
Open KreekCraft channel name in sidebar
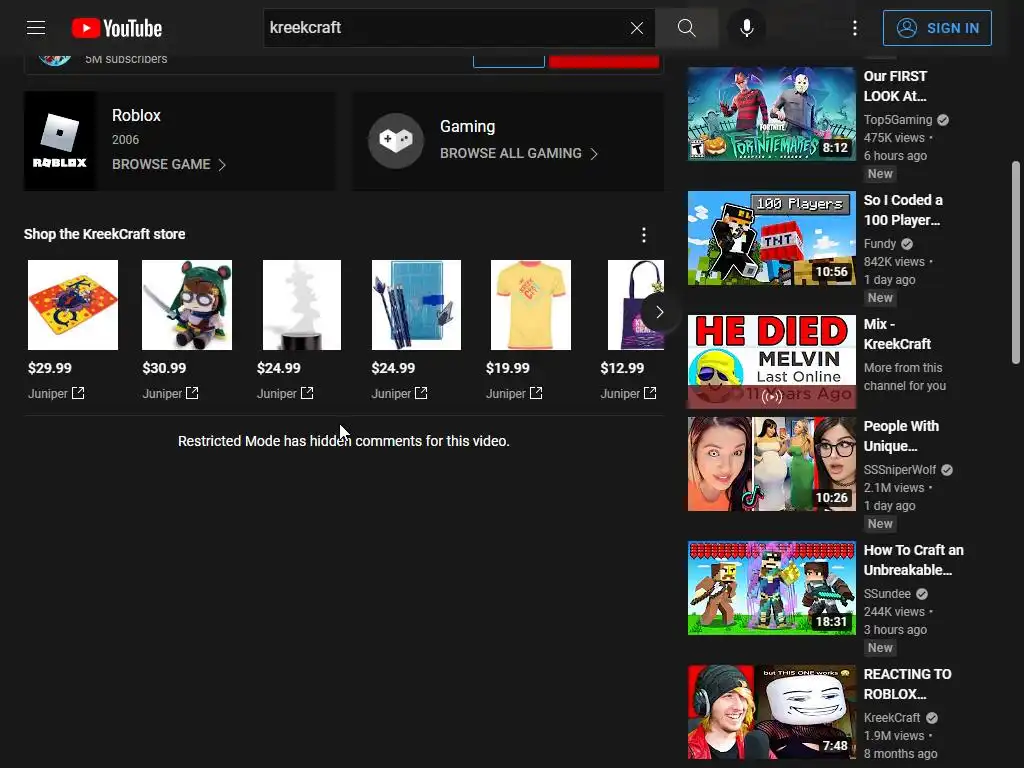pos(892,718)
